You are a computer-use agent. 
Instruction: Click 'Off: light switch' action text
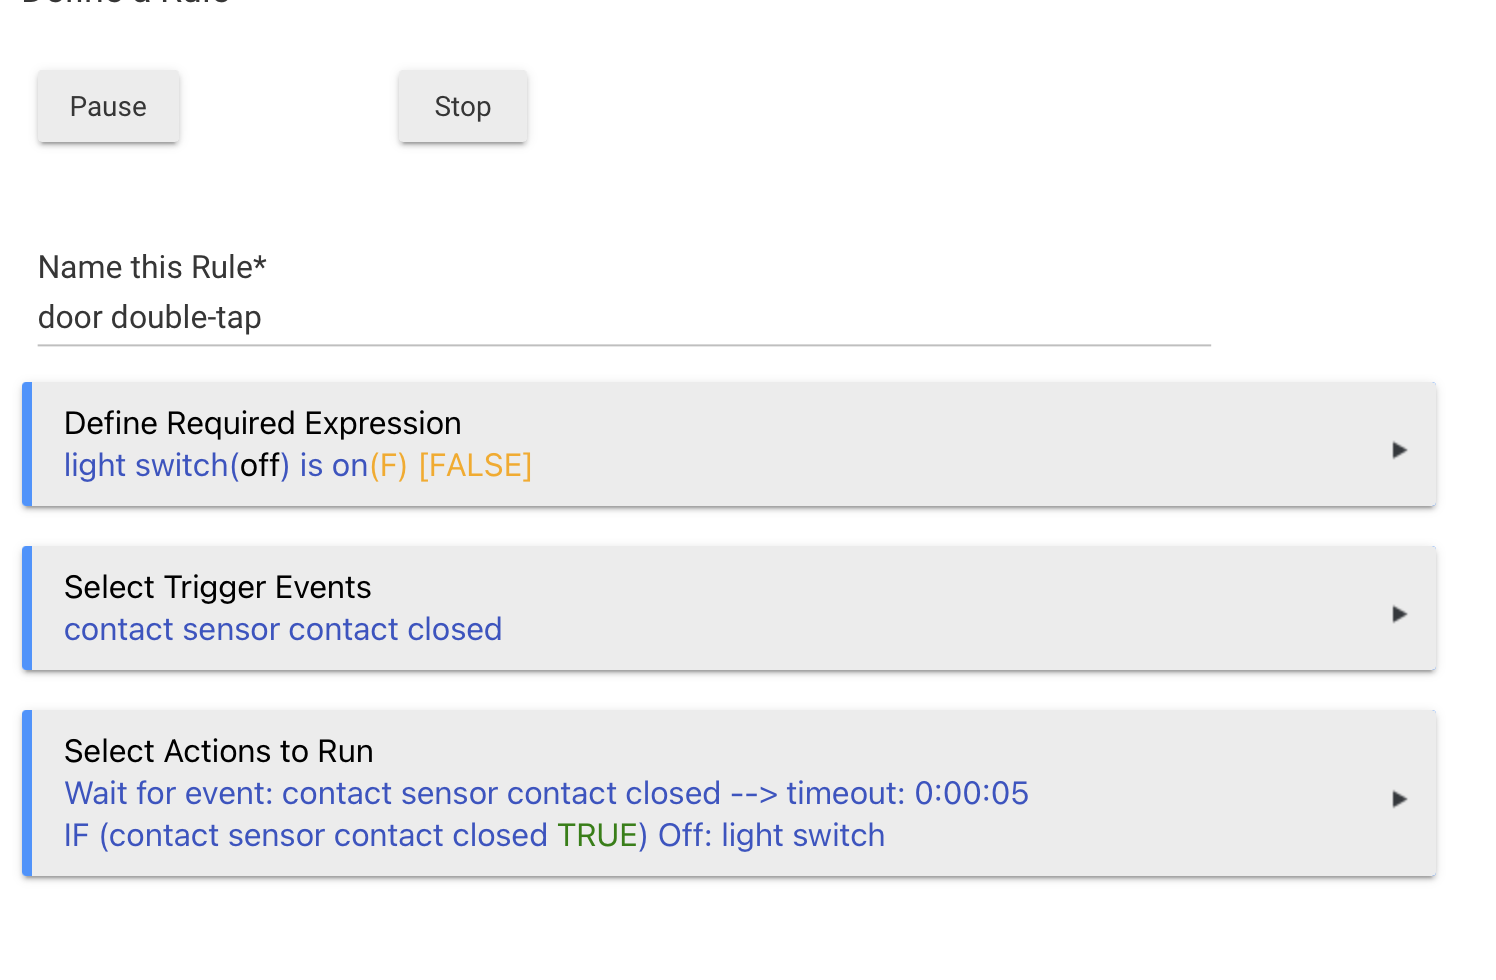(771, 835)
